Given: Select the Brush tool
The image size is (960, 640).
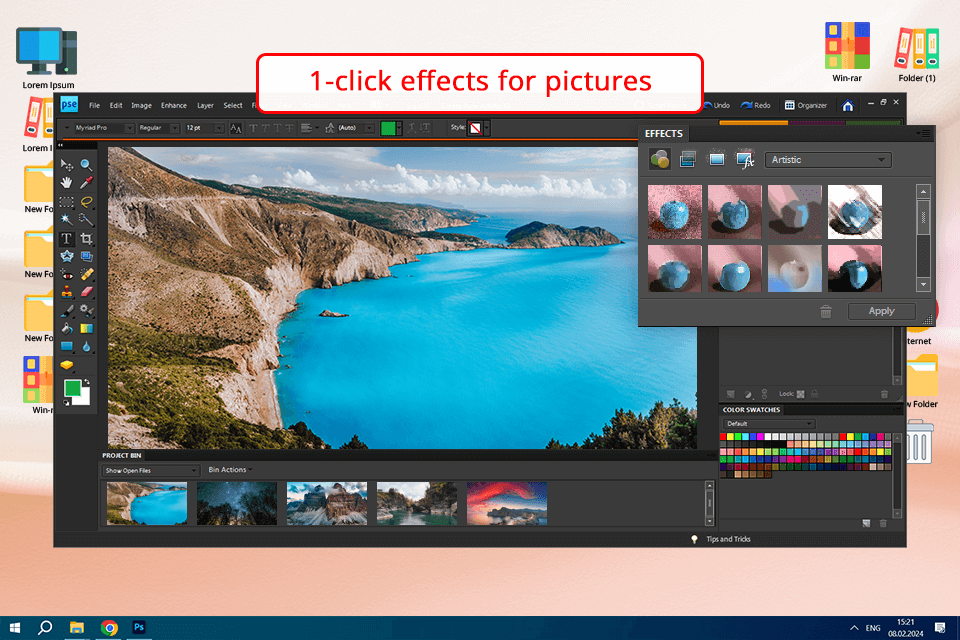Looking at the screenshot, I should pos(67,311).
